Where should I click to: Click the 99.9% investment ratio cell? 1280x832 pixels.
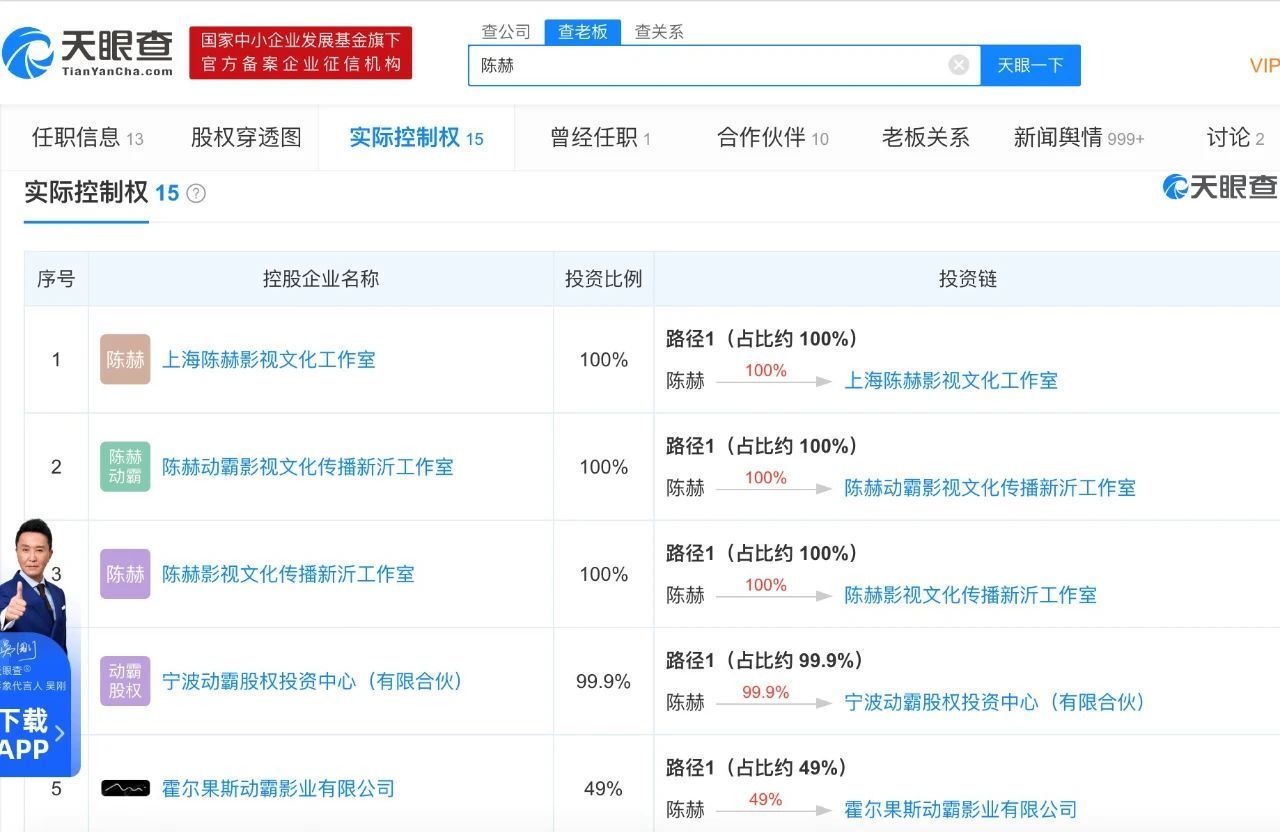click(x=603, y=681)
